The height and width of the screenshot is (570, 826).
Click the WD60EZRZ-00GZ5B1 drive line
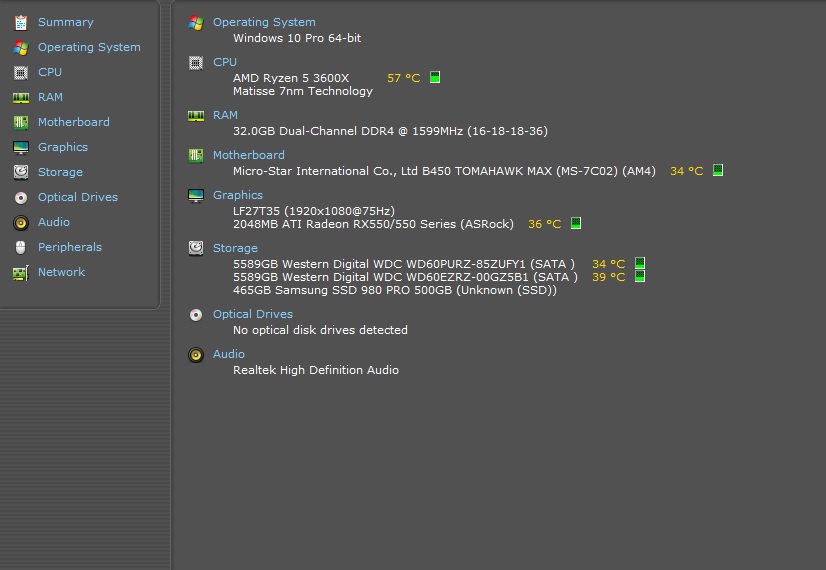coord(405,277)
